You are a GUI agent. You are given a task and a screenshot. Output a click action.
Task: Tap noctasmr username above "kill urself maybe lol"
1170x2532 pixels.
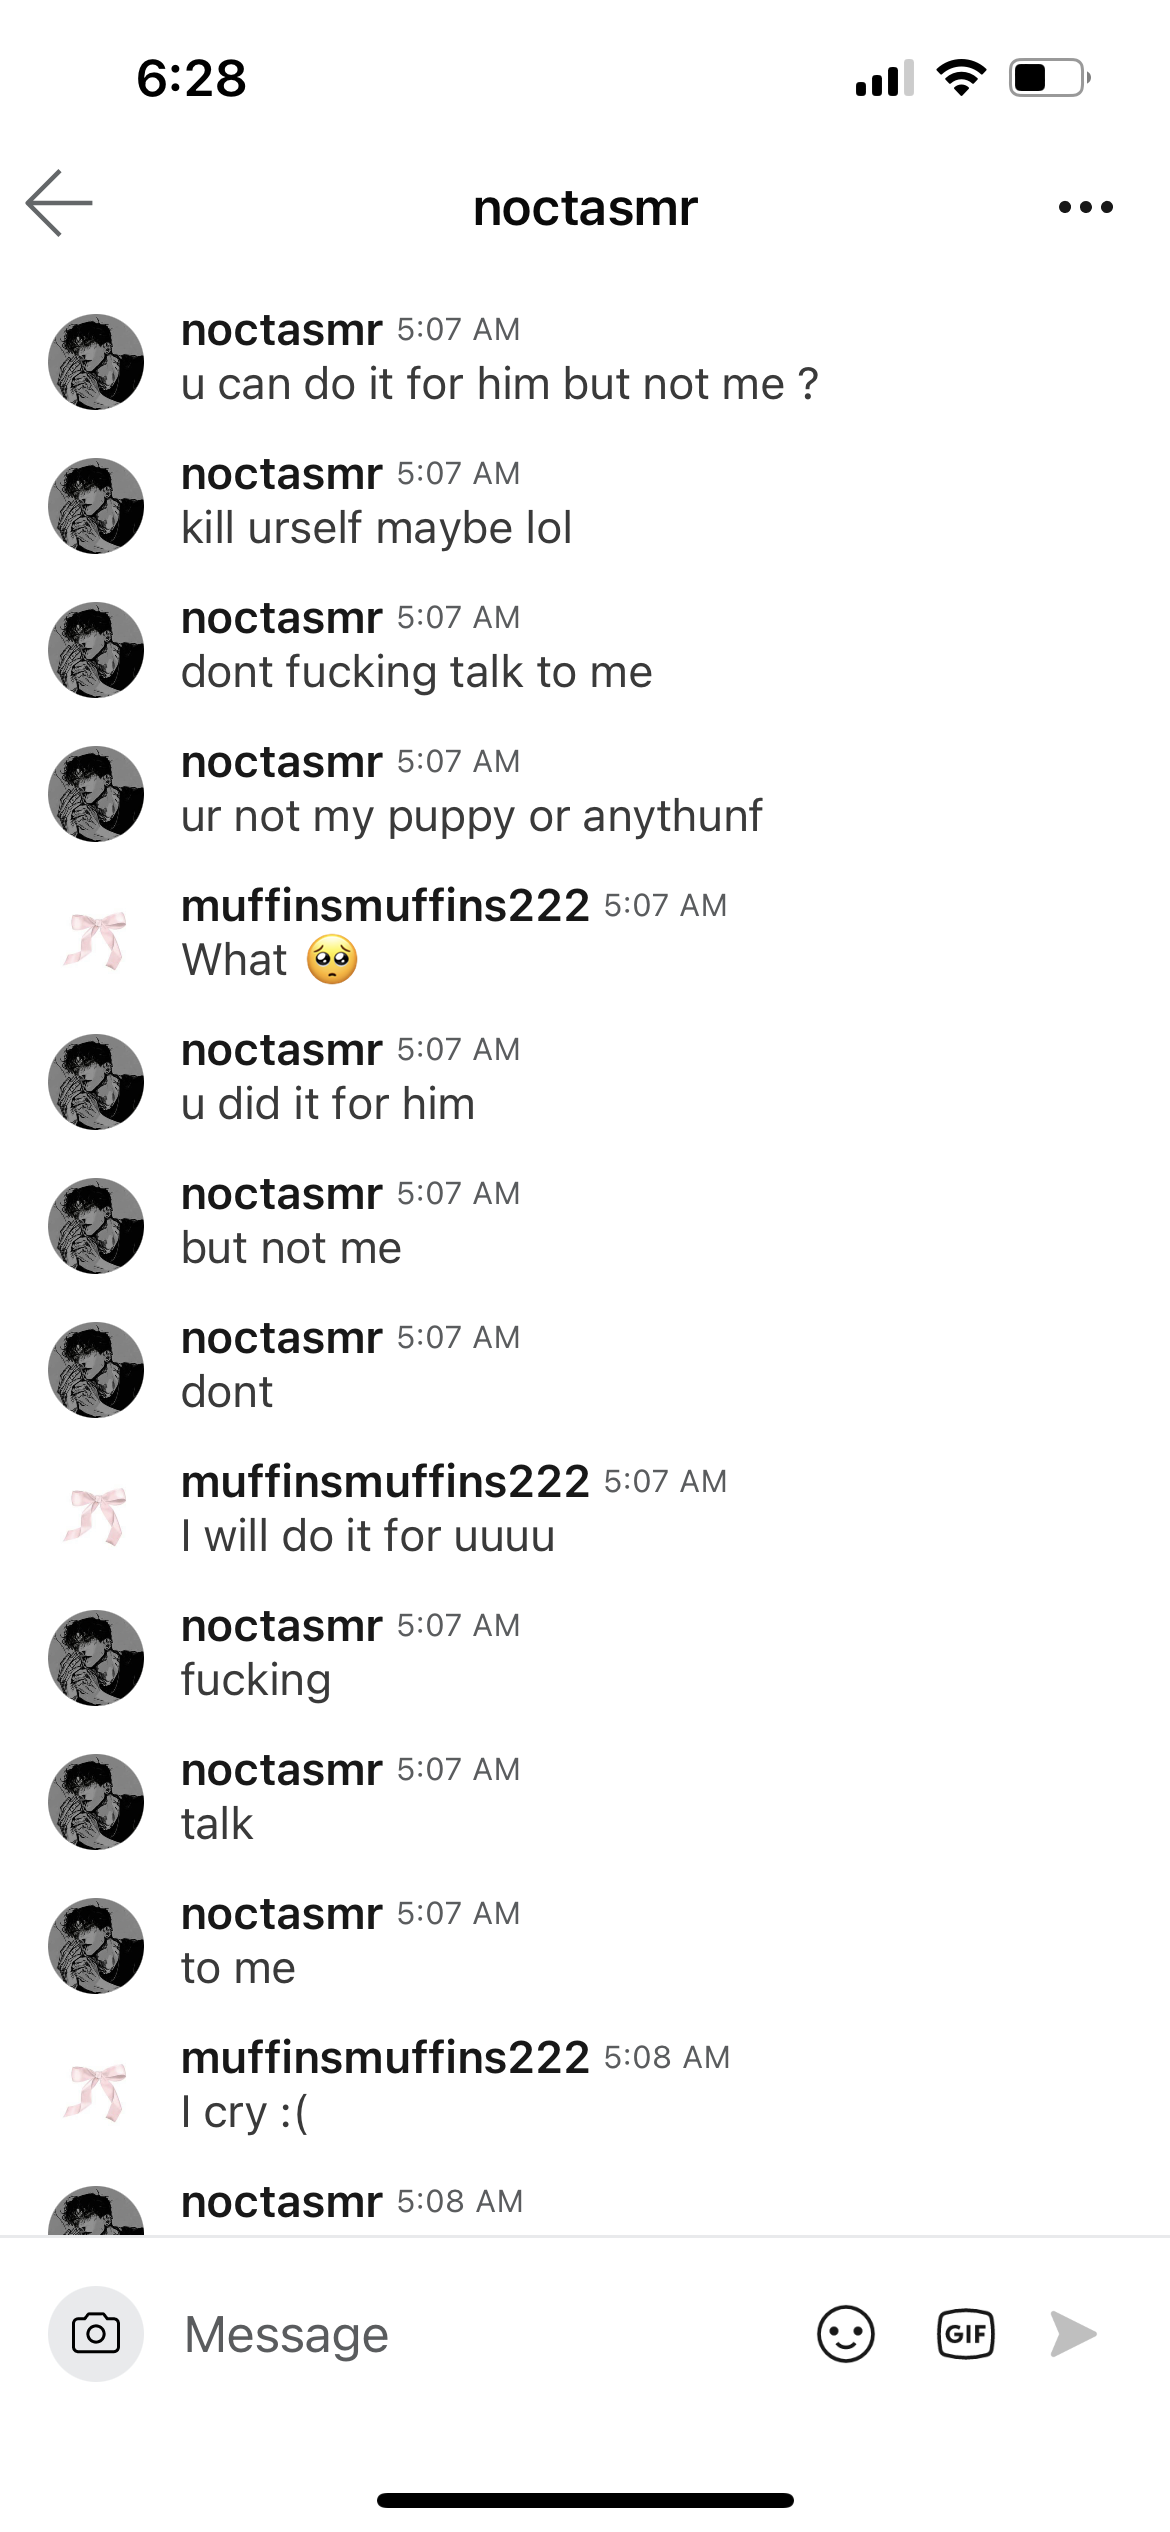point(281,474)
